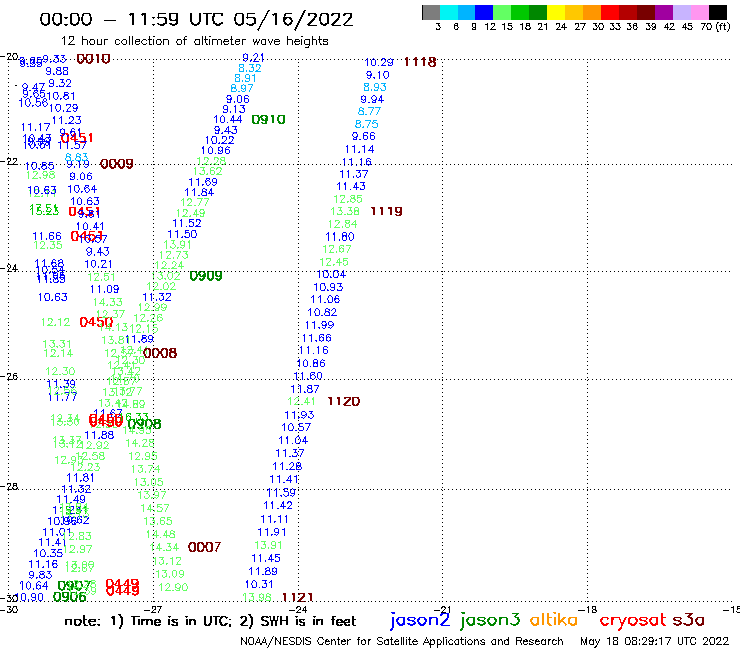The height and width of the screenshot is (650, 740).
Task: Click the wave height value '10.57'
Action: point(296,427)
